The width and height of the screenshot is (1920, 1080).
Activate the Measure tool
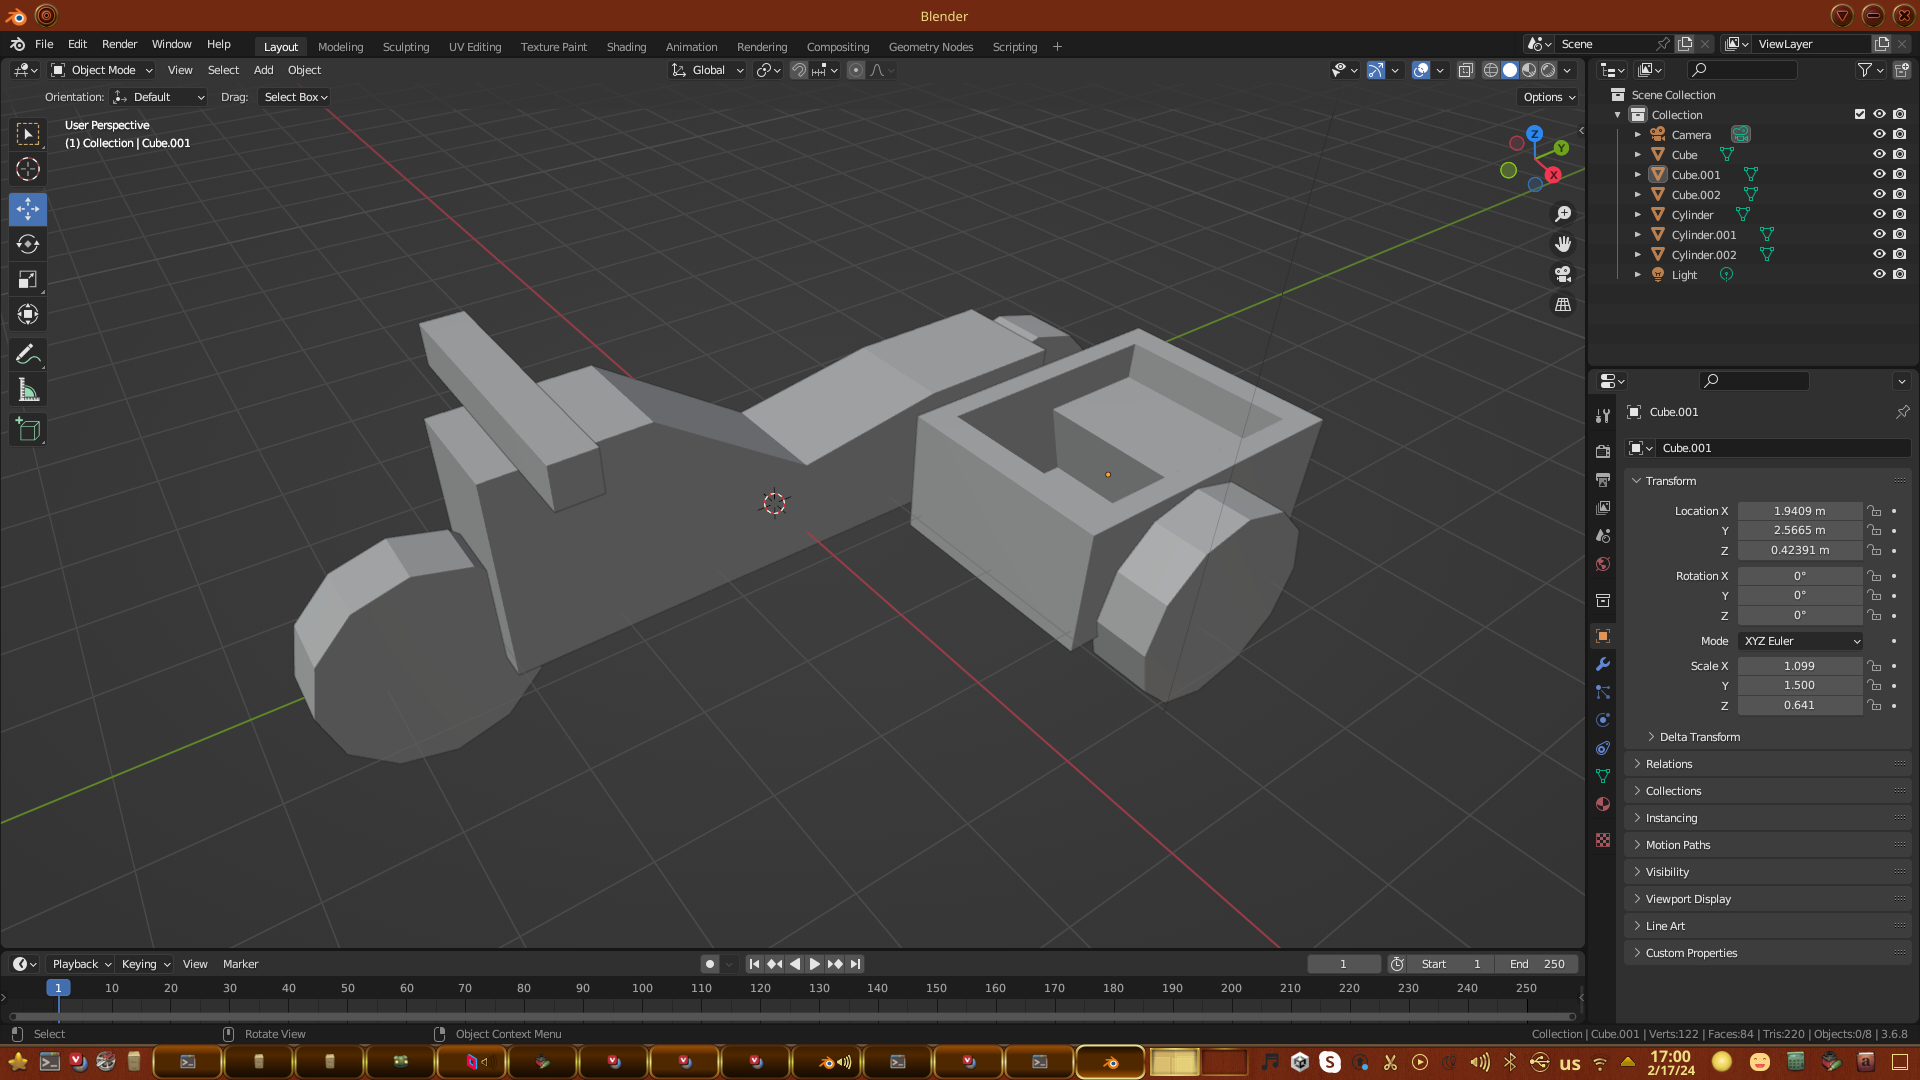28,391
